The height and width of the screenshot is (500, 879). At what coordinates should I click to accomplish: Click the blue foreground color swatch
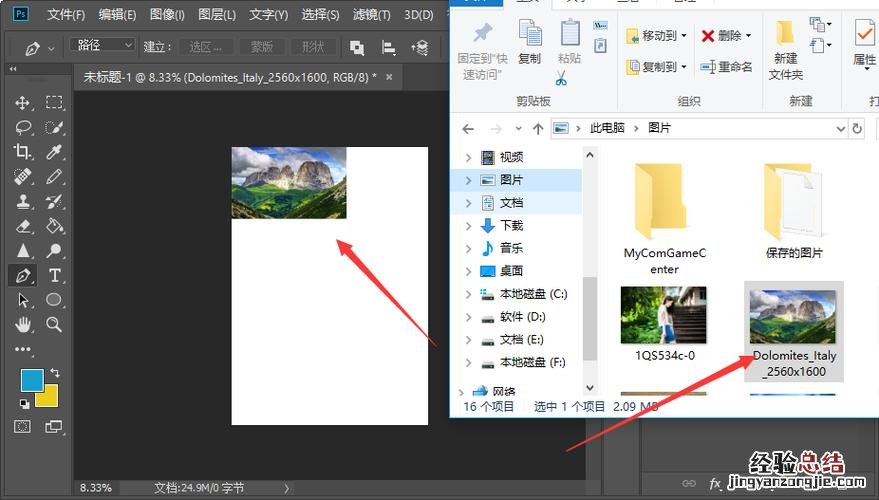click(31, 380)
